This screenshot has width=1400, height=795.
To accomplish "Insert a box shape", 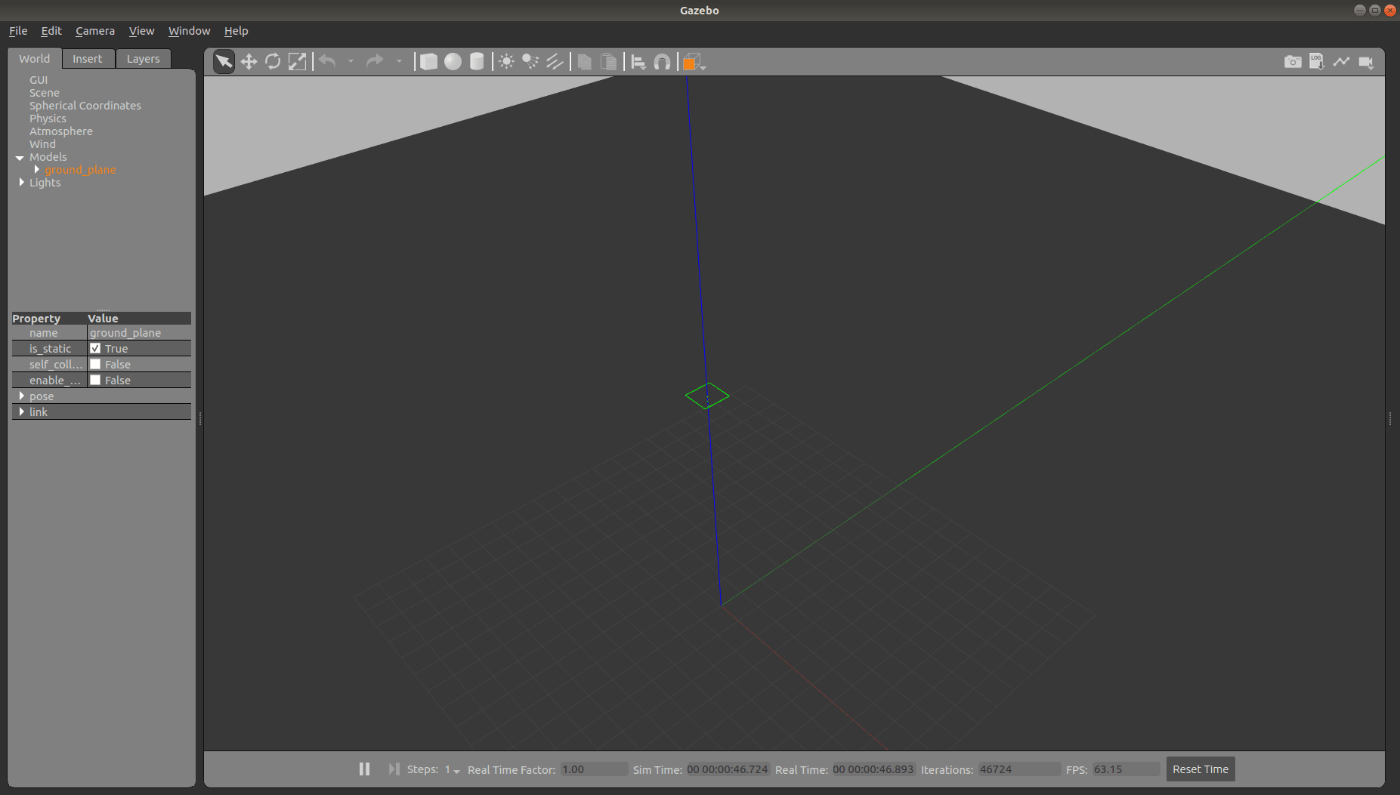I will coord(428,62).
